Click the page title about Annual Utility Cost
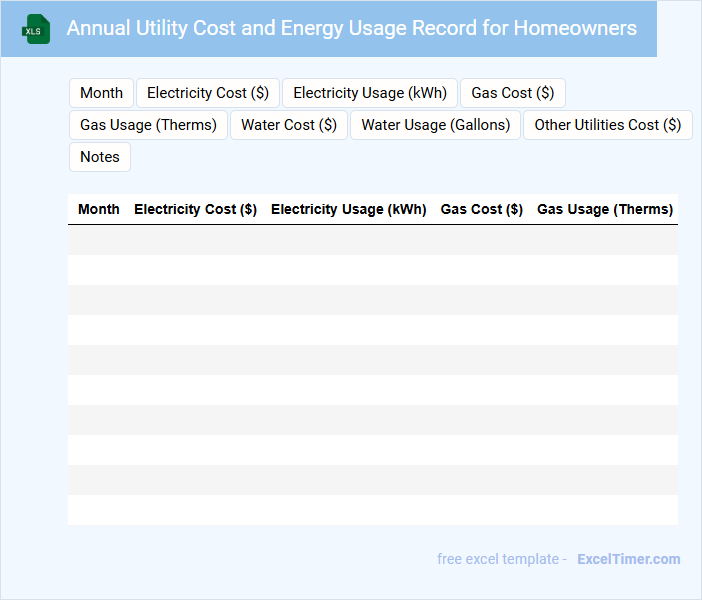 [351, 28]
